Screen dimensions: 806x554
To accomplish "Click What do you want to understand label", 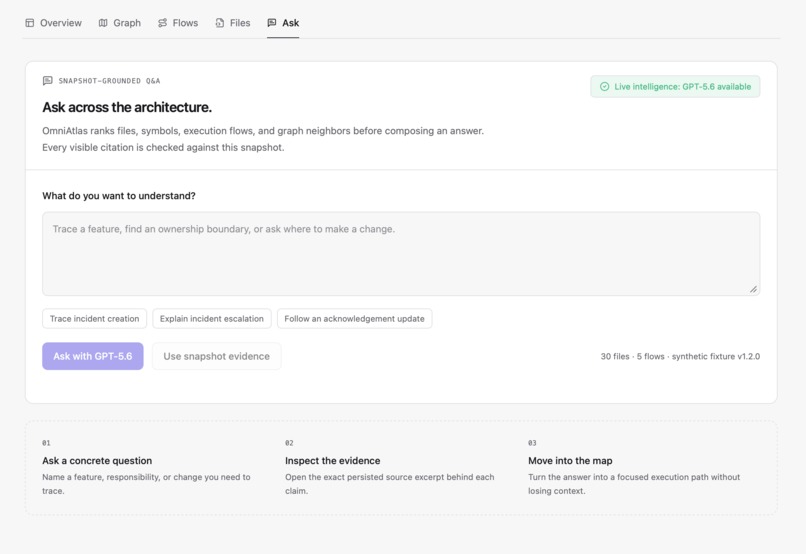I will point(119,196).
